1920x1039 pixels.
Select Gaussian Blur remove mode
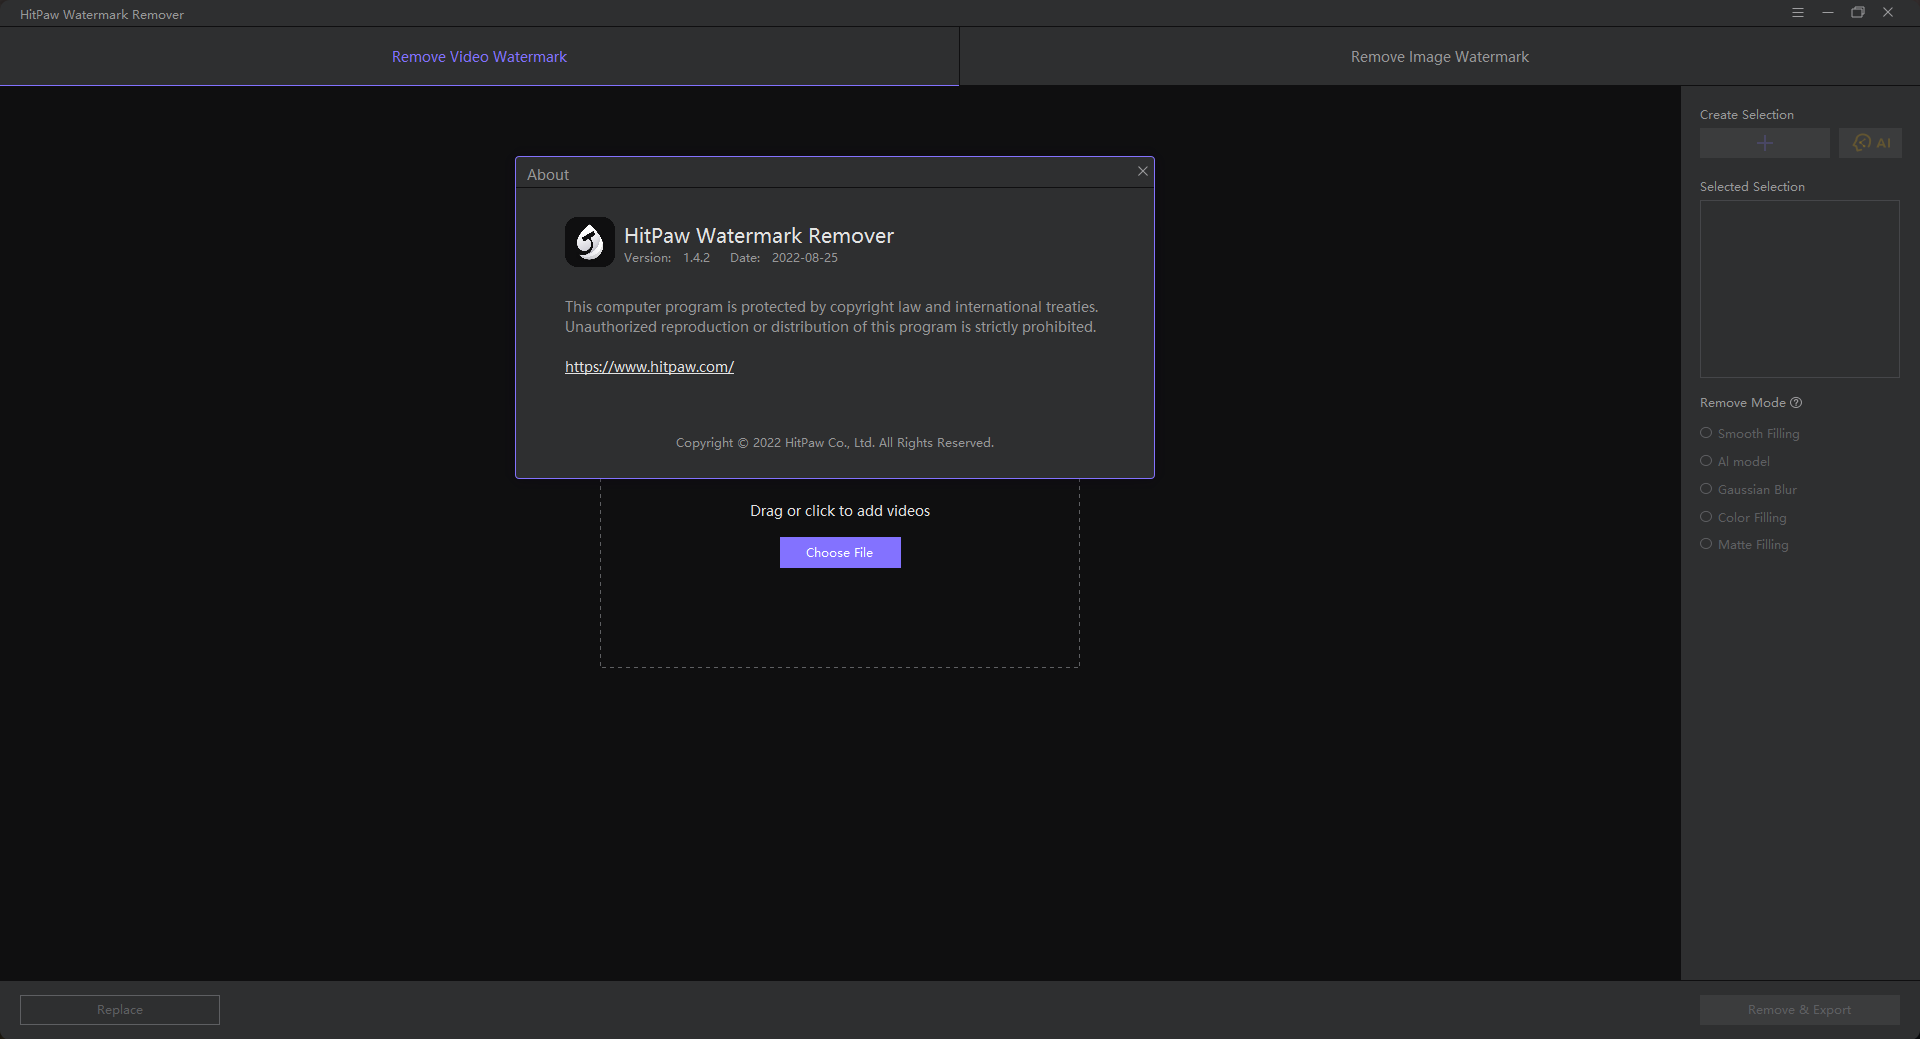tap(1749, 490)
